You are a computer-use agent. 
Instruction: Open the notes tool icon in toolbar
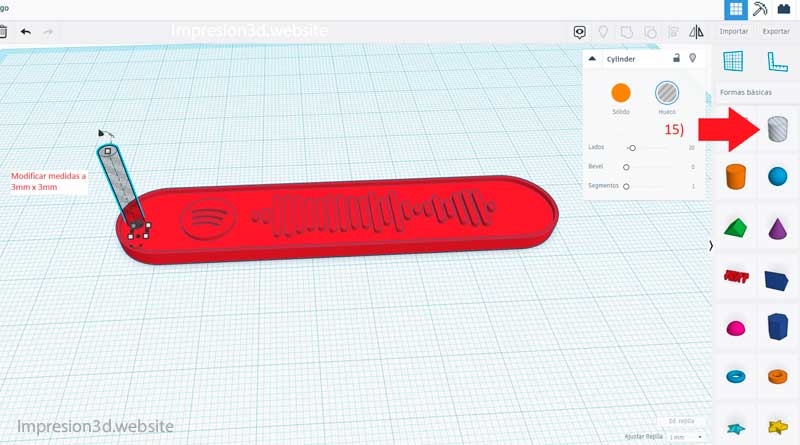(x=580, y=32)
